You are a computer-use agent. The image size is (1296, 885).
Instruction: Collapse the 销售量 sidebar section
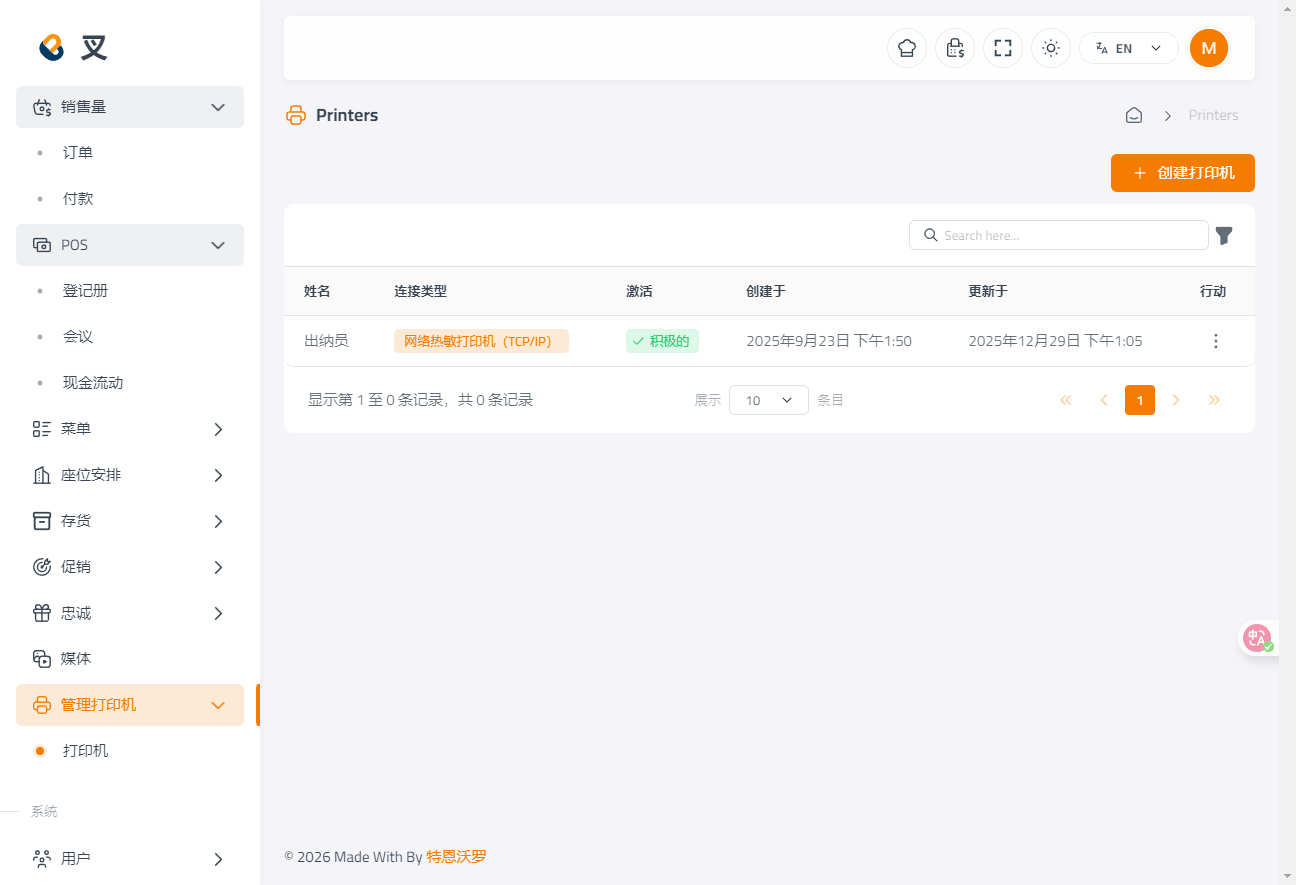click(130, 107)
